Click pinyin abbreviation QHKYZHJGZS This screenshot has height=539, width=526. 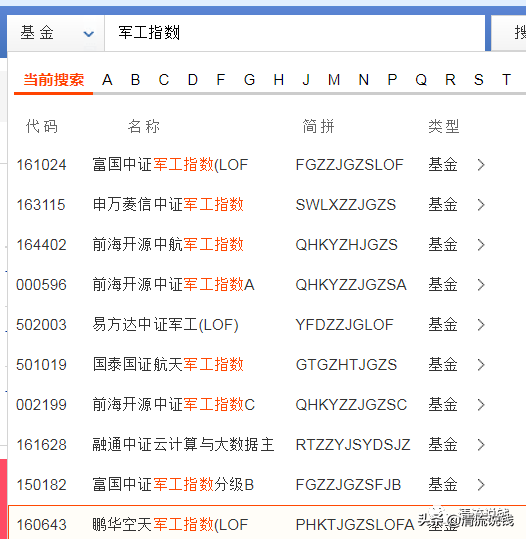coord(347,245)
